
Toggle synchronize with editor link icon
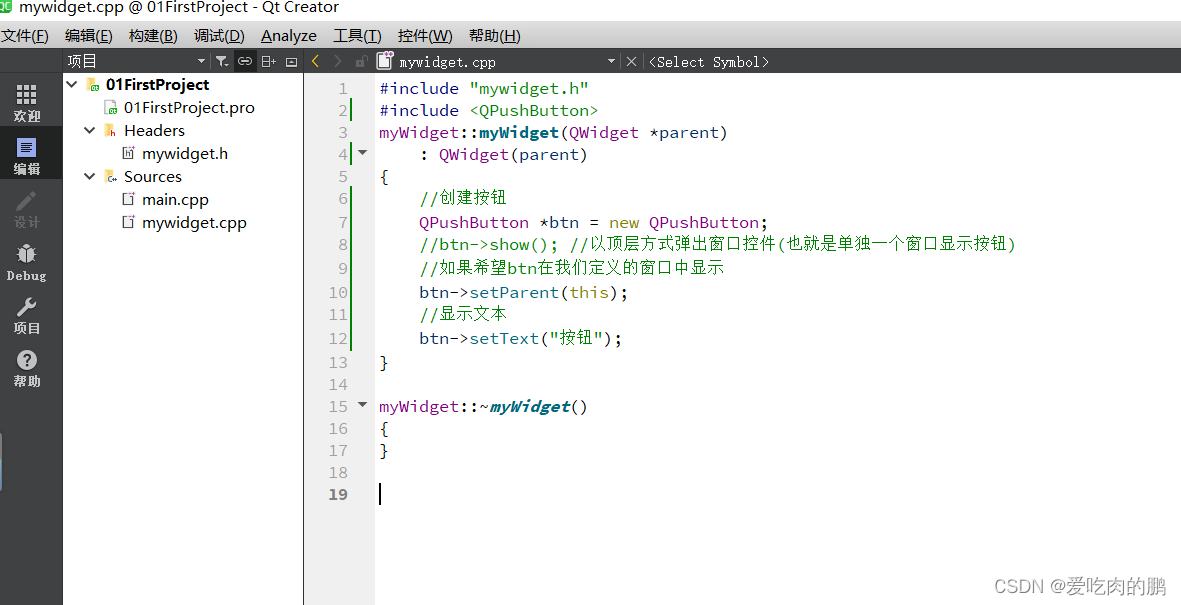tap(245, 62)
